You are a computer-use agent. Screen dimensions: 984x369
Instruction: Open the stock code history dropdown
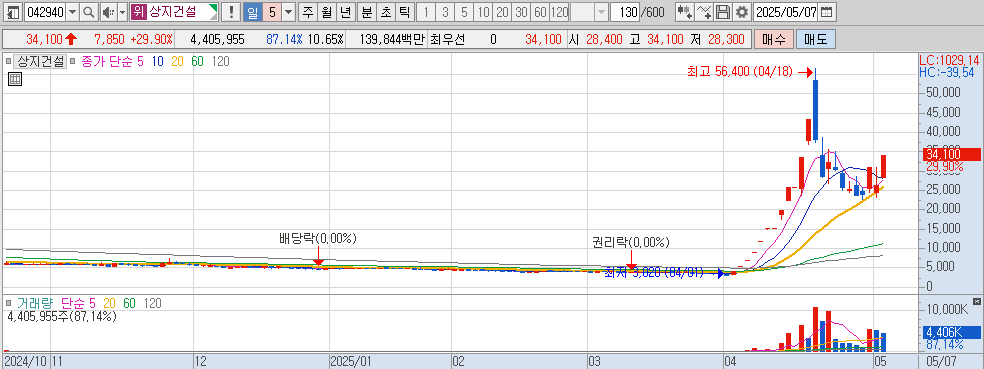point(73,11)
